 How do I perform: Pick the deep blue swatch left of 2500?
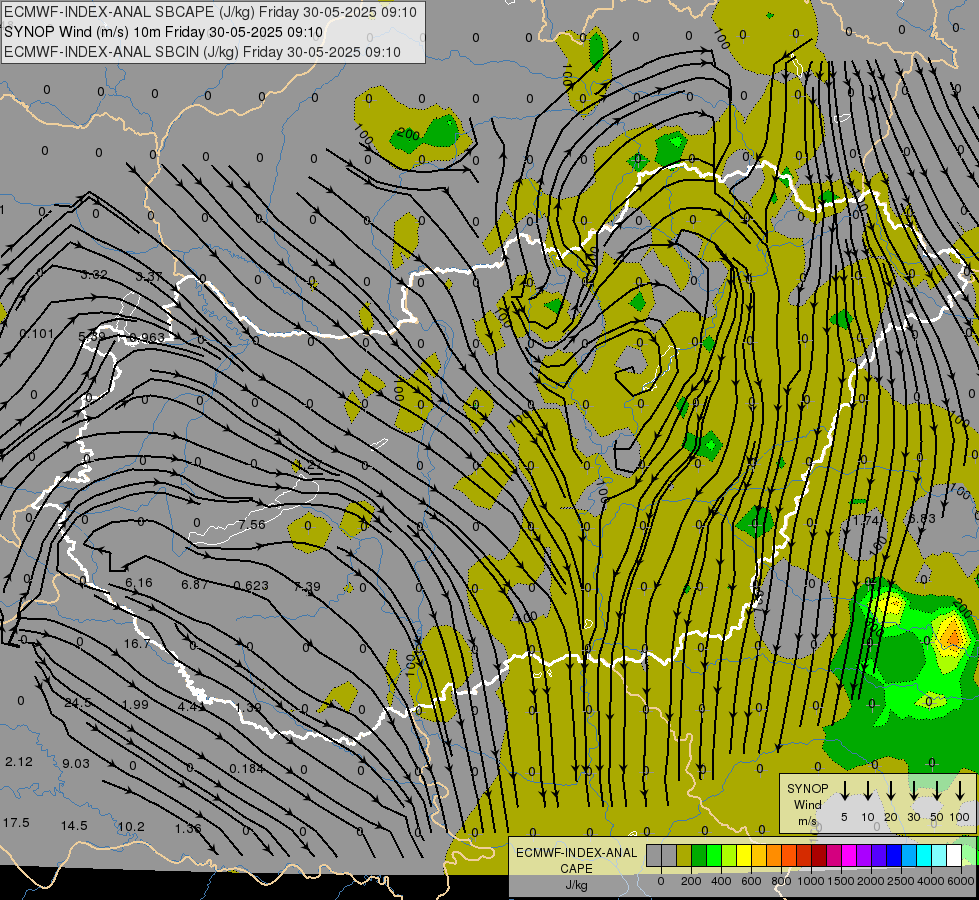click(894, 856)
